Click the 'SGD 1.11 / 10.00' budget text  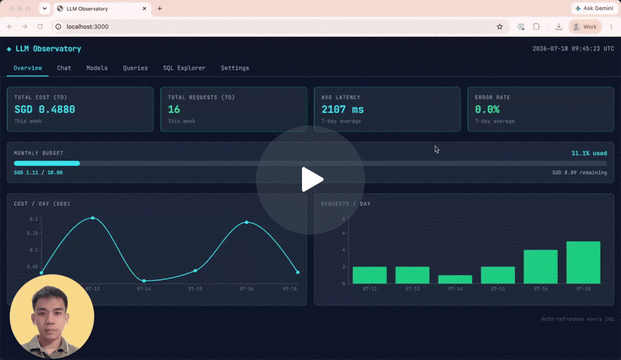[x=38, y=173]
